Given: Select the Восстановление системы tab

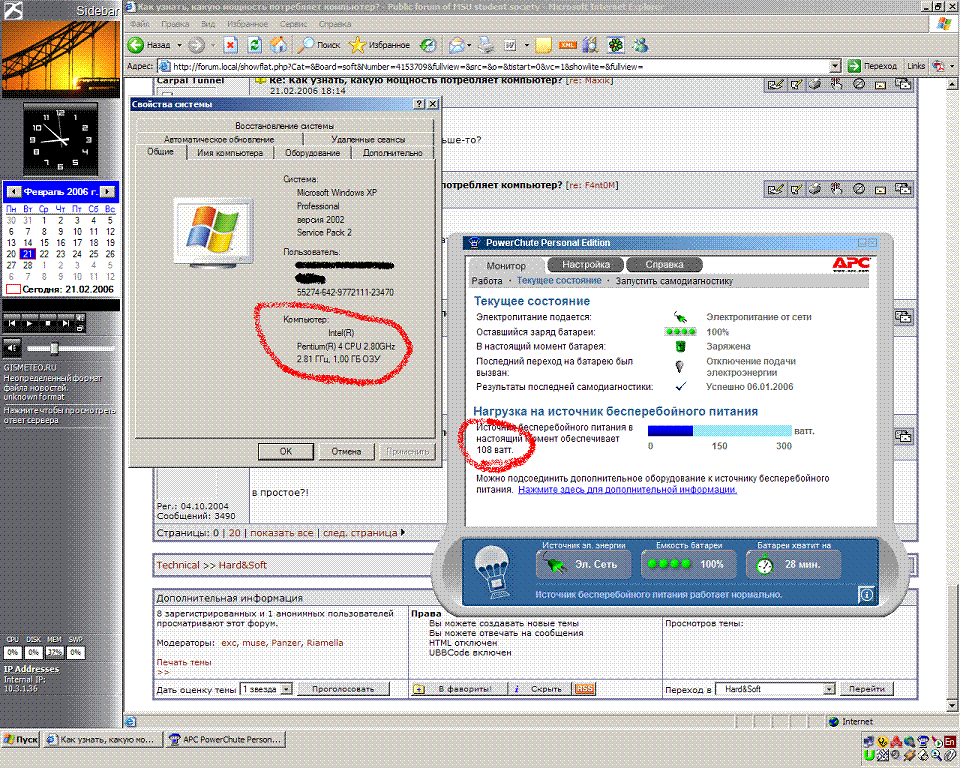Looking at the screenshot, I should tap(285, 126).
